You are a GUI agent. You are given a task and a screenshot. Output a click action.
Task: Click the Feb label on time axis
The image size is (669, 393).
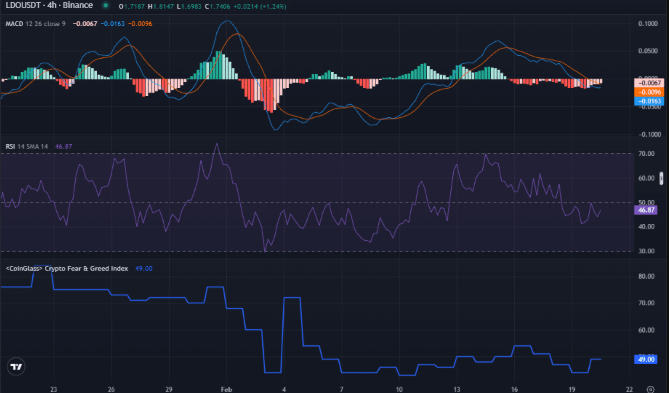tap(227, 389)
